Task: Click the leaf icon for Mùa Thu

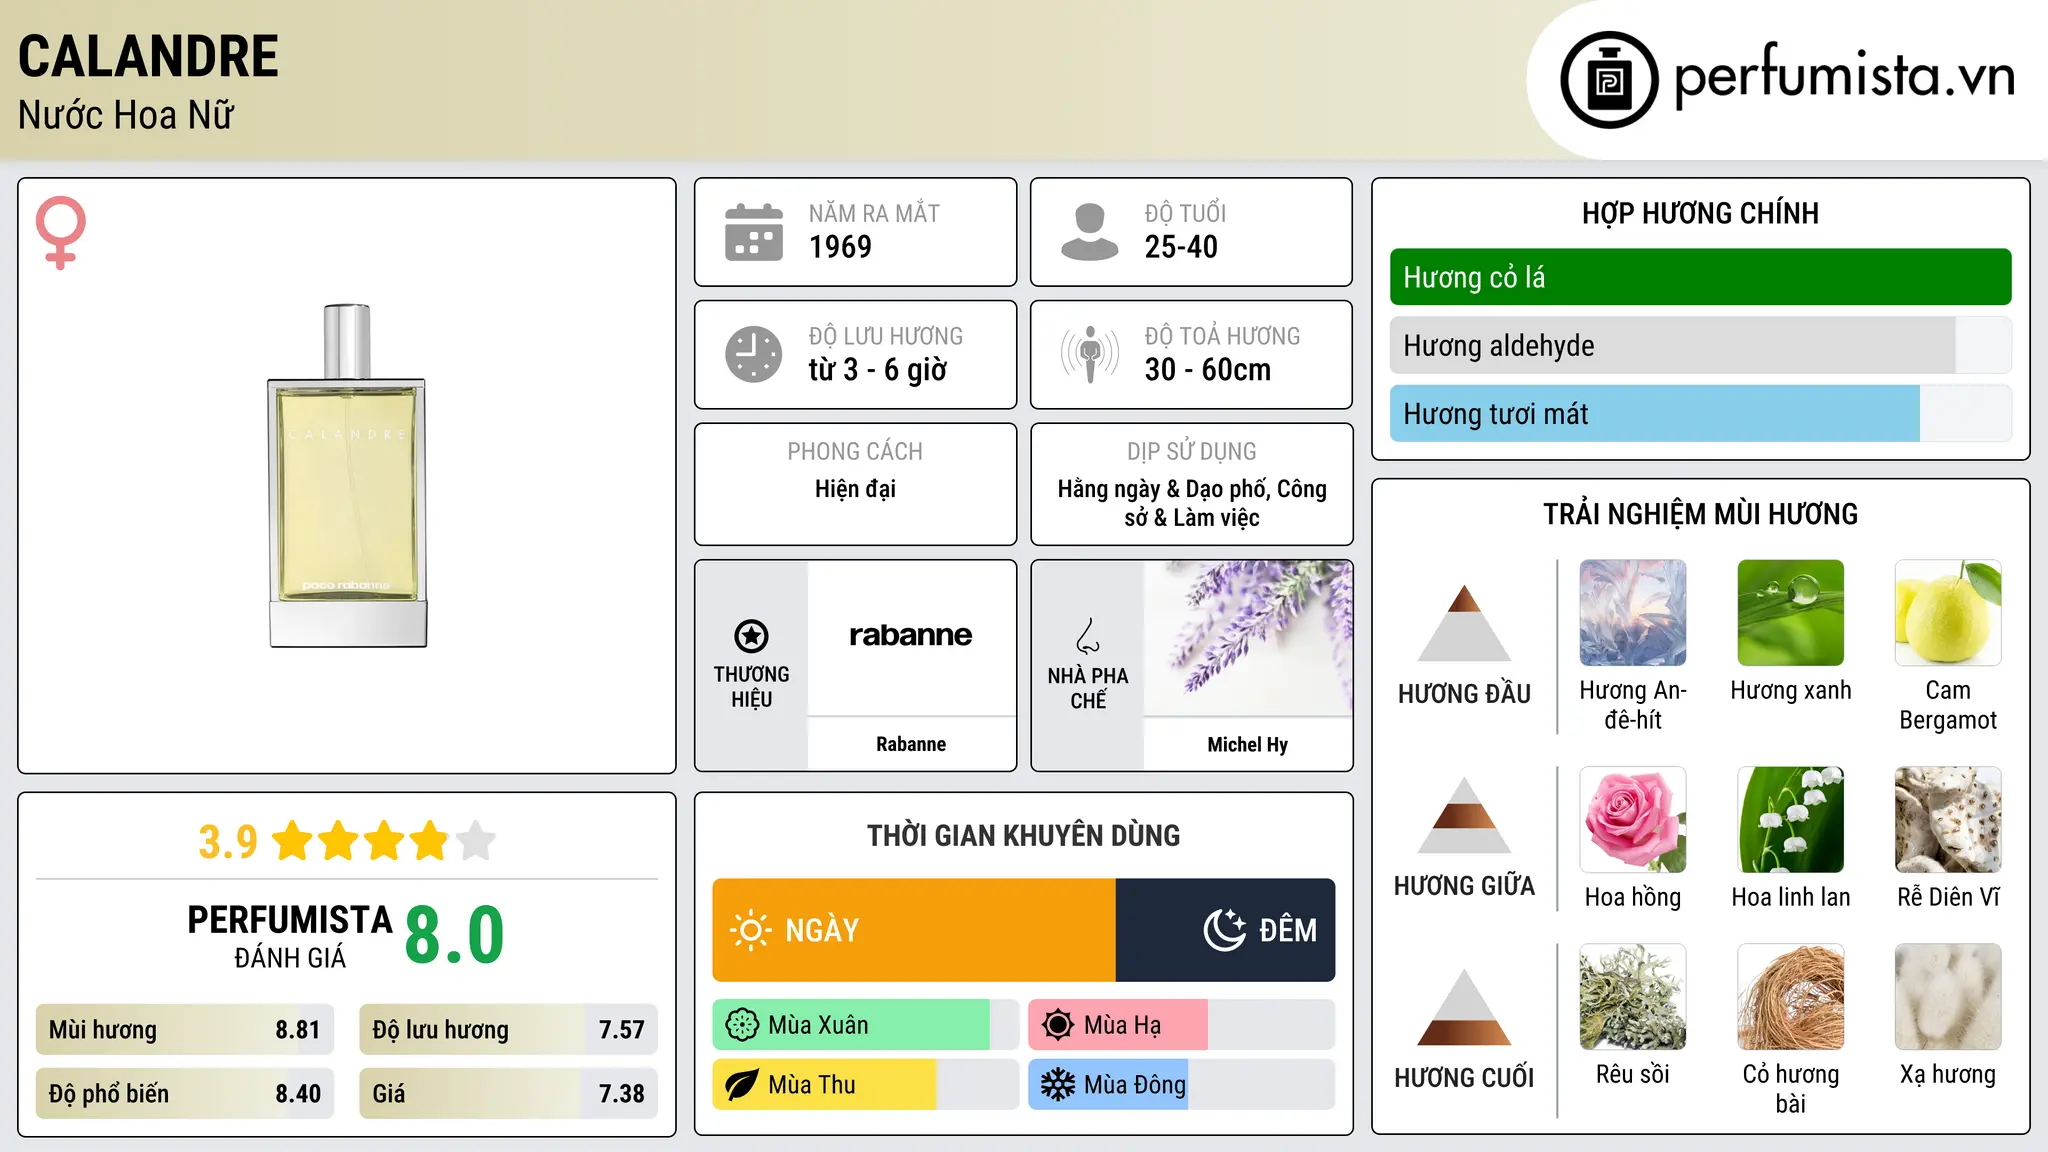Action: pos(742,1085)
